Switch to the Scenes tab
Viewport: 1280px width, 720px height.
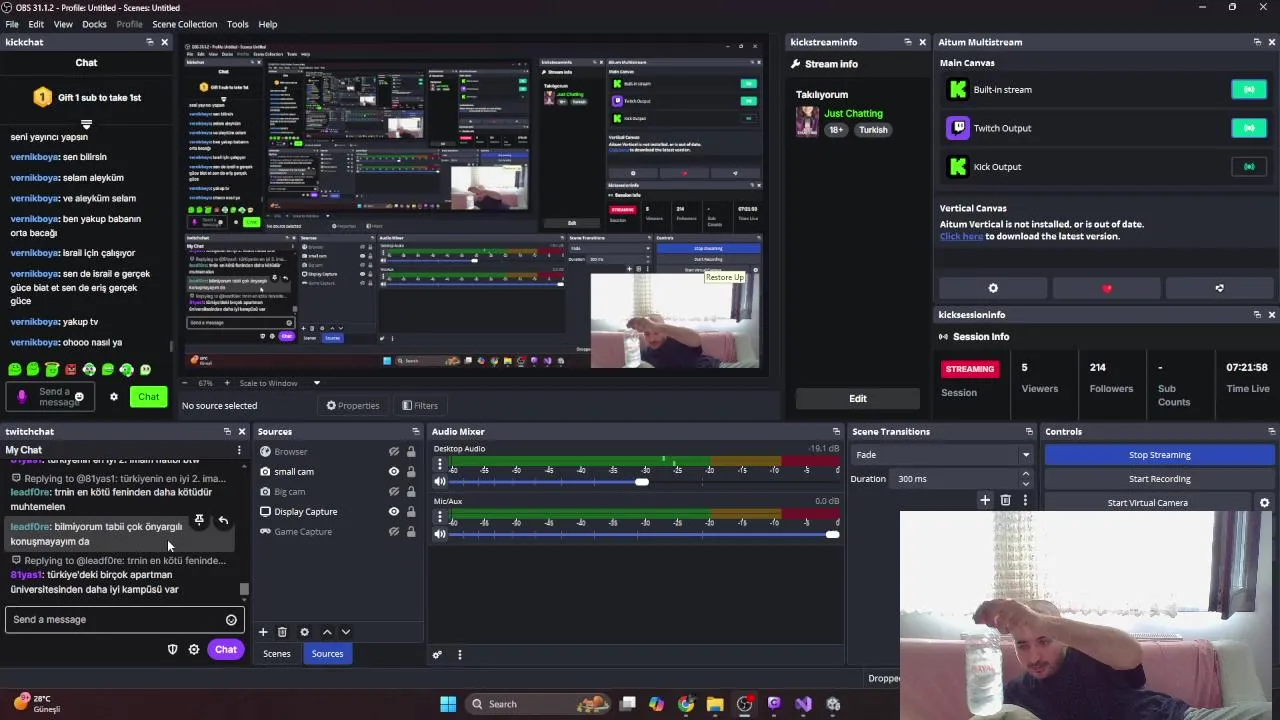[277, 654]
